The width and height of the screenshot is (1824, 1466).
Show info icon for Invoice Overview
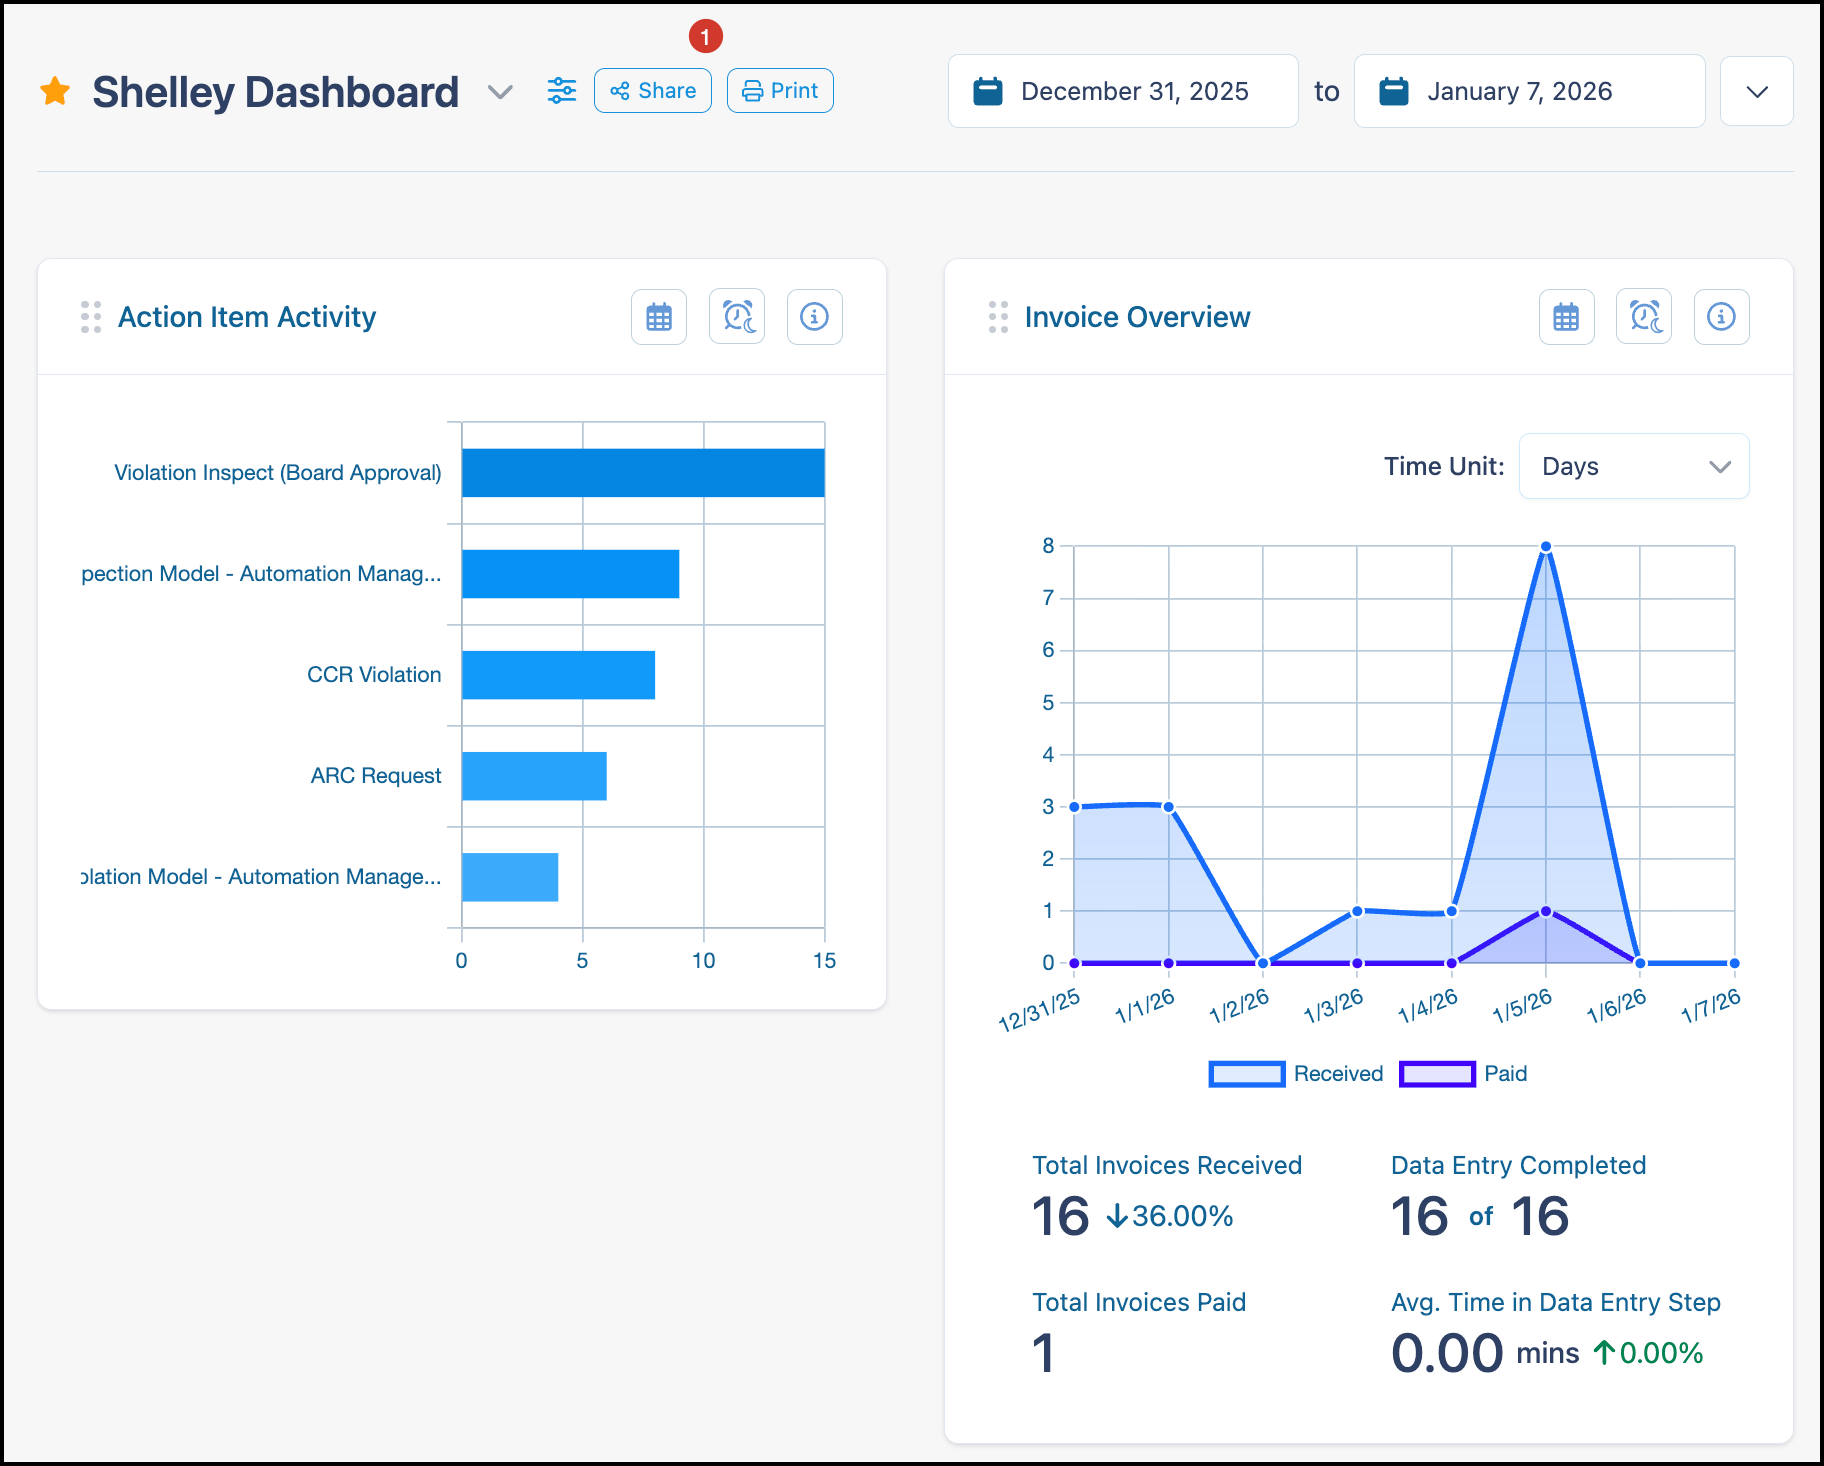click(x=1722, y=317)
